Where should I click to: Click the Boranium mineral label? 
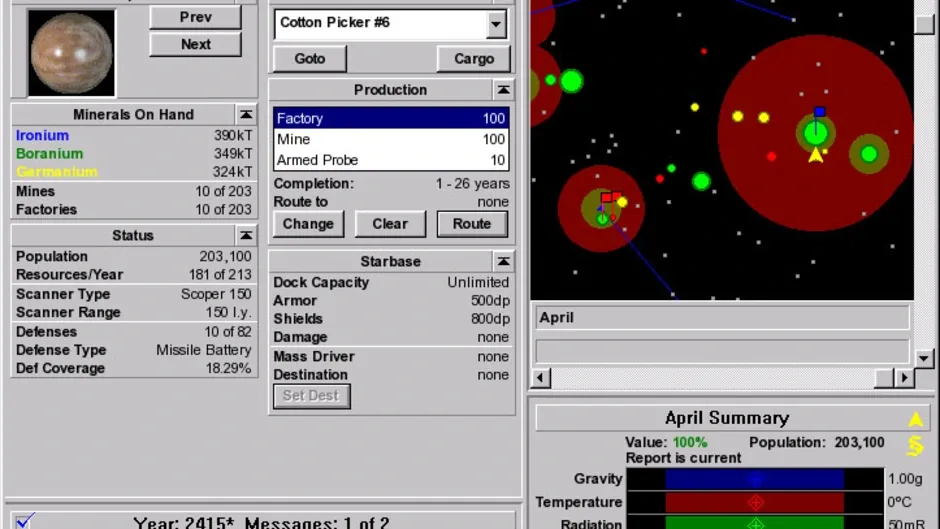click(49, 154)
